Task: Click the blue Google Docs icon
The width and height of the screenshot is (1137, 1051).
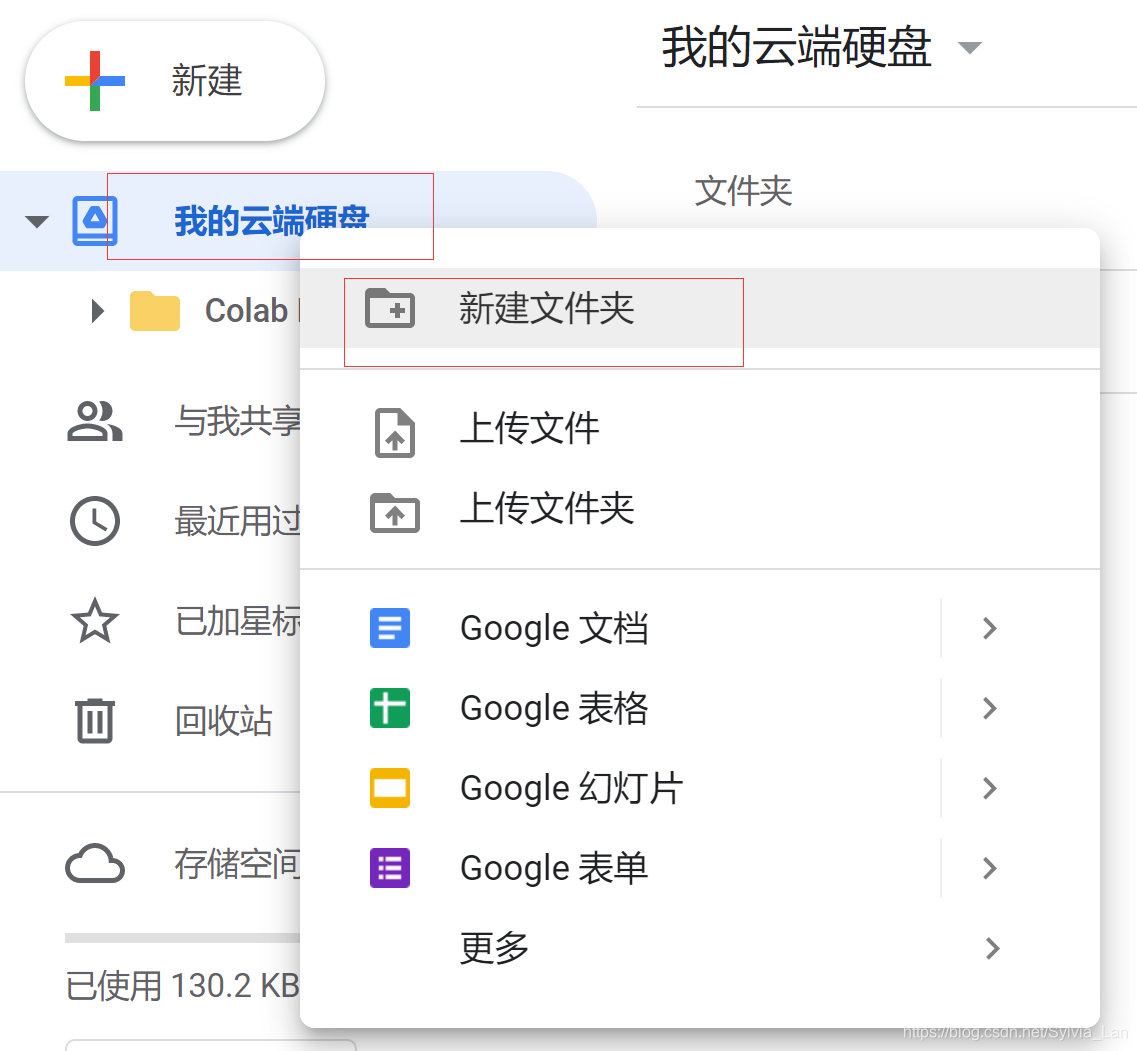Action: coord(390,628)
